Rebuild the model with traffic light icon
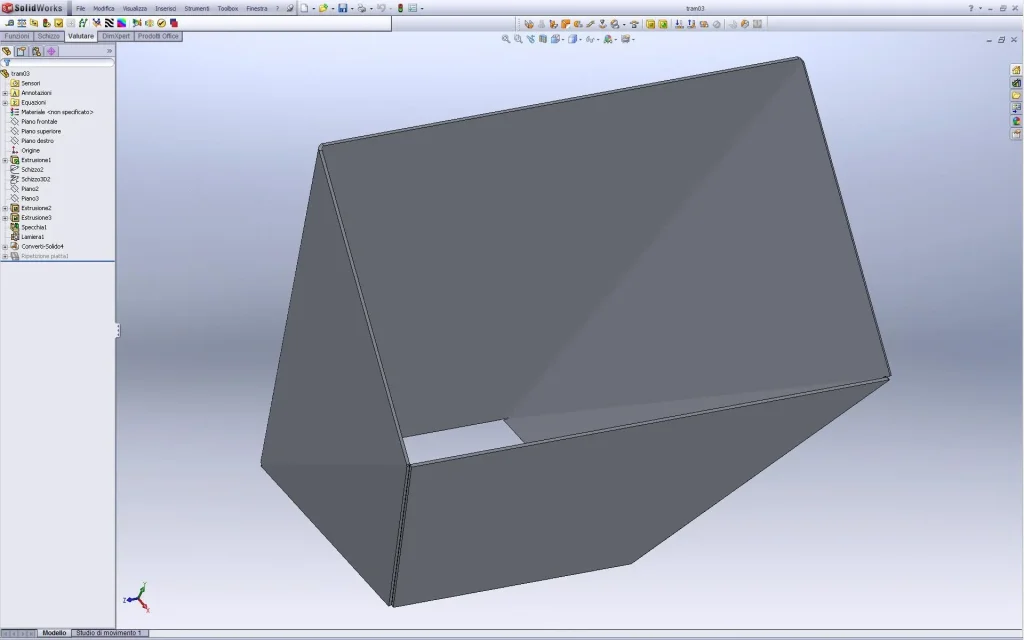 pos(400,8)
